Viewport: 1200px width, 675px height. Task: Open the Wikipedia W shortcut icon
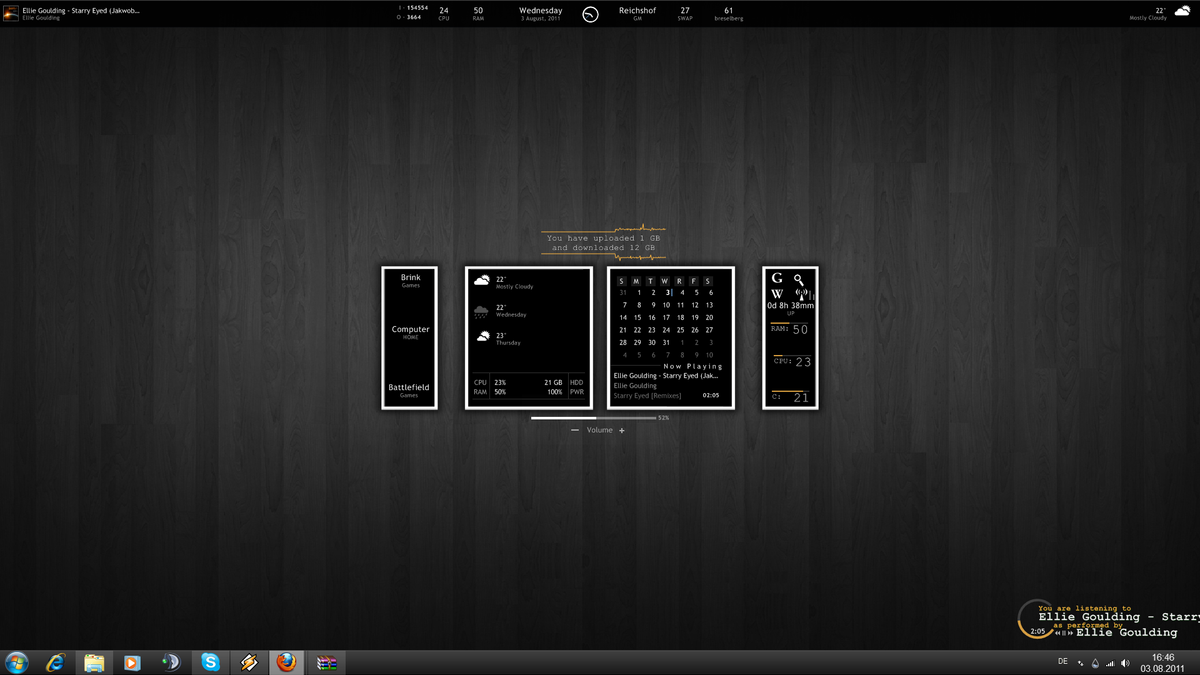point(777,295)
